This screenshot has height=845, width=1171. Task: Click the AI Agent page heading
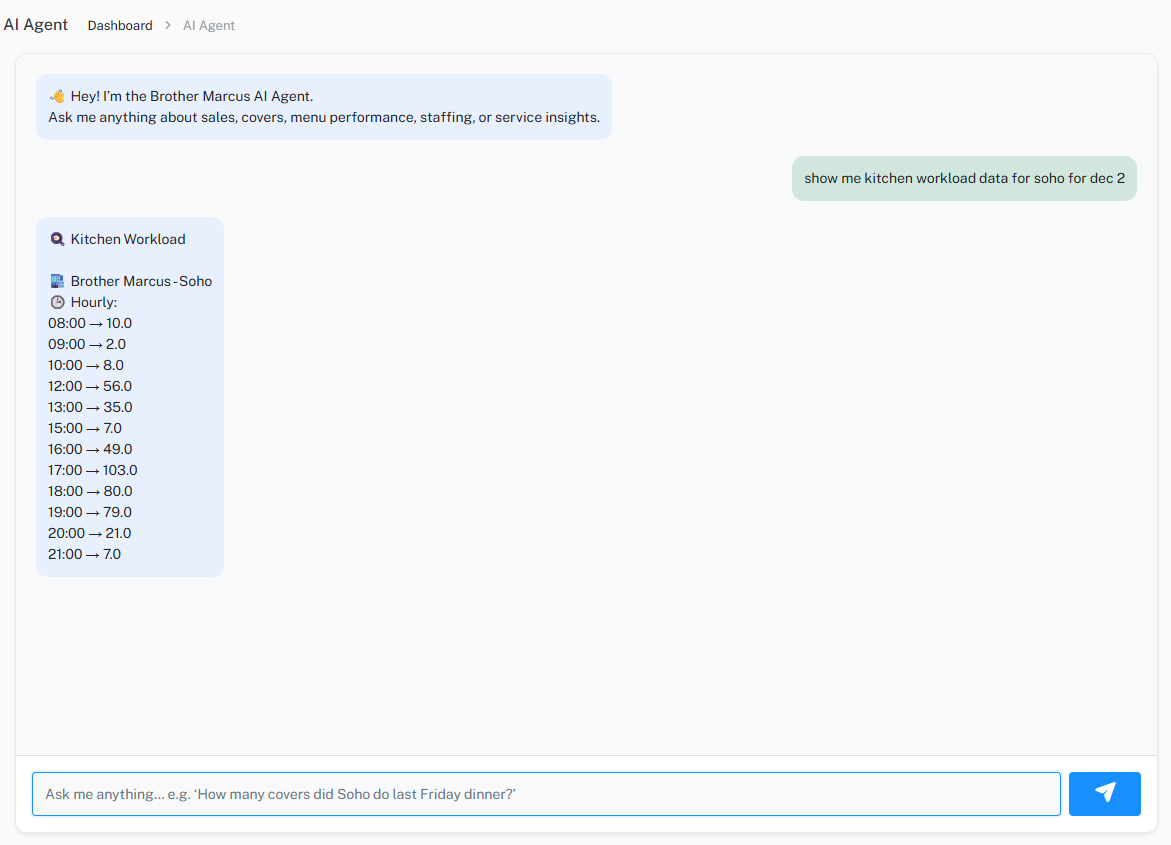(x=36, y=25)
